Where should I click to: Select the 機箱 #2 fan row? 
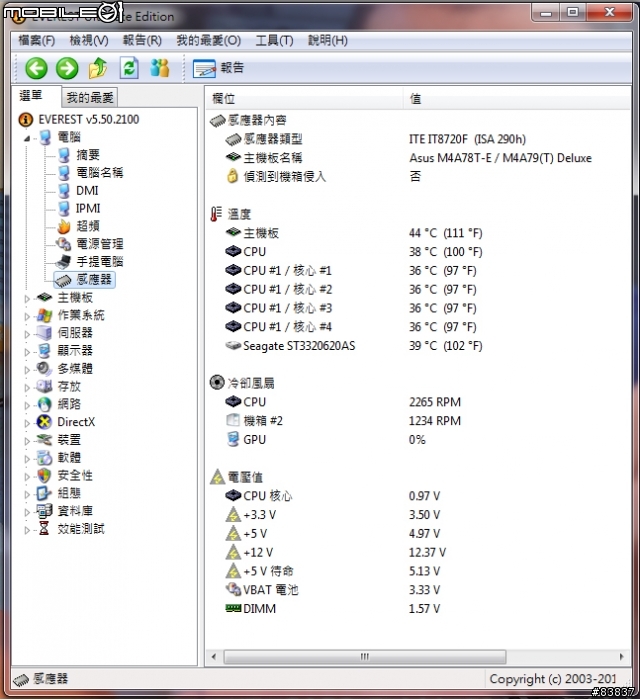pyautogui.click(x=418, y=421)
